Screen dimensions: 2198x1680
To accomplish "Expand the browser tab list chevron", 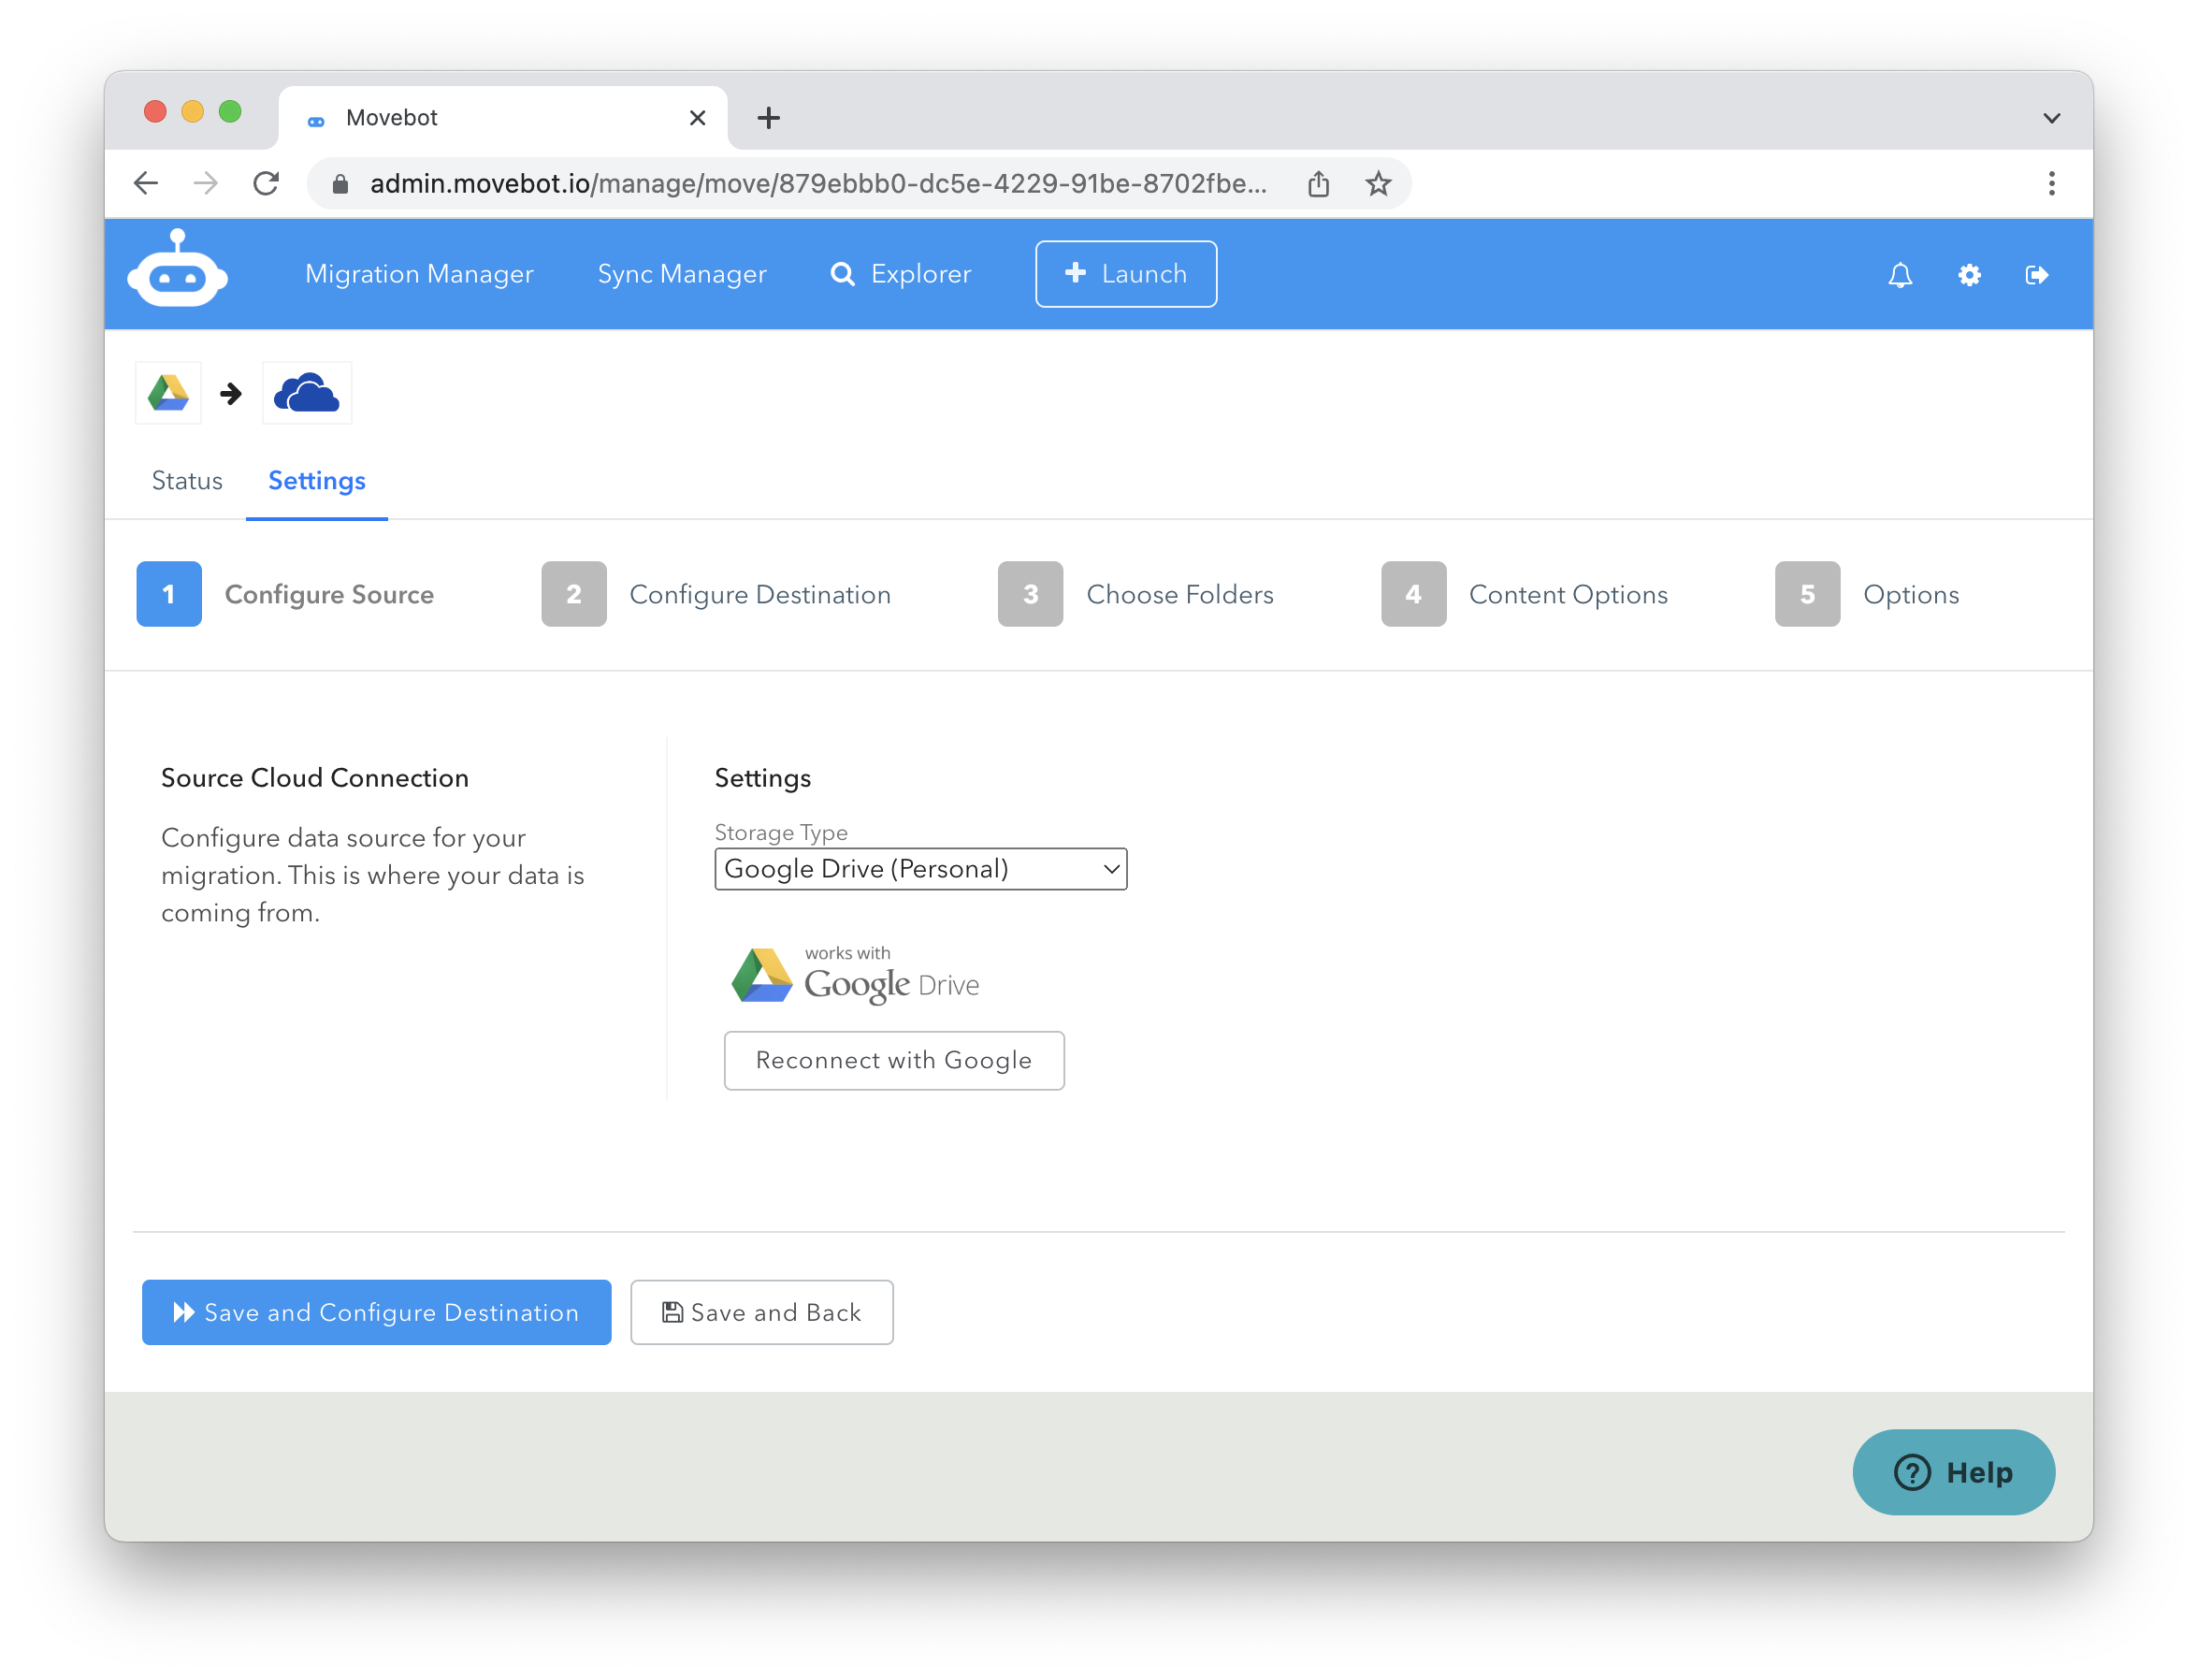I will [x=2051, y=118].
